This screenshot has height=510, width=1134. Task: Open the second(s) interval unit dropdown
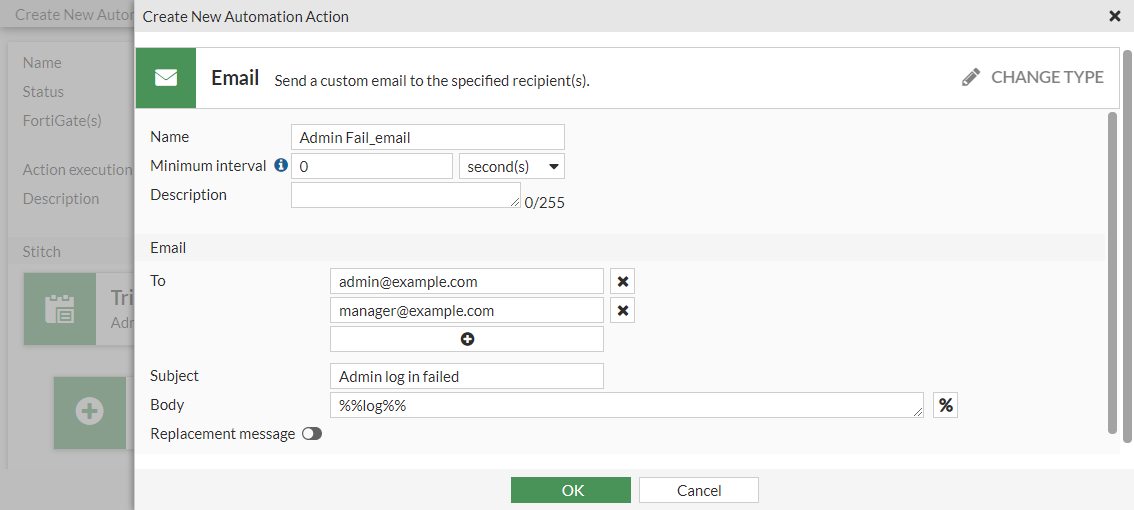(x=511, y=166)
